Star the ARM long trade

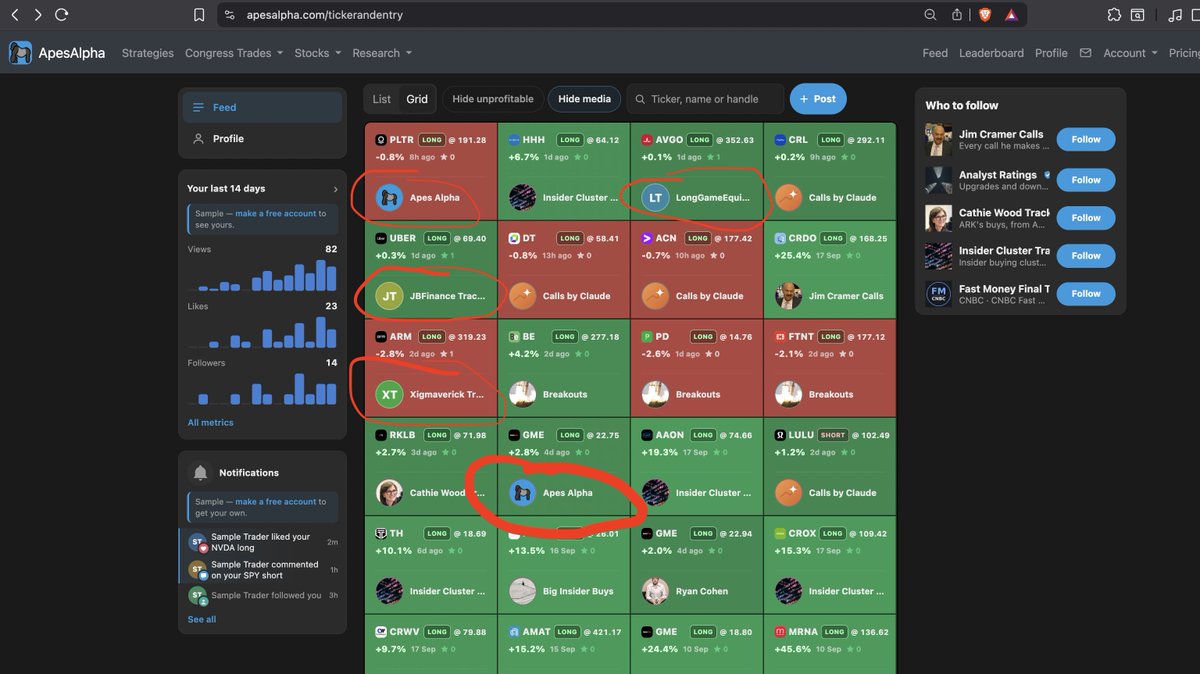(444, 354)
